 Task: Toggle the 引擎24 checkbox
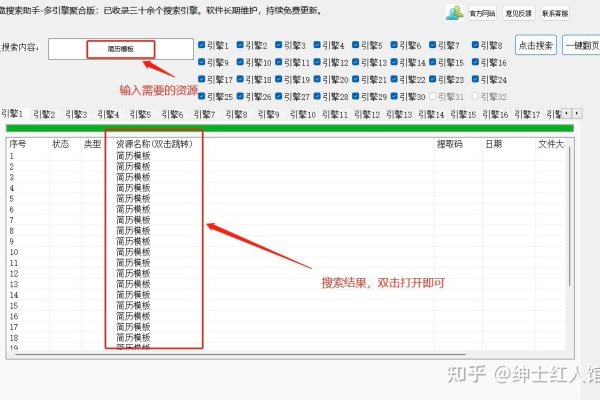[x=475, y=79]
